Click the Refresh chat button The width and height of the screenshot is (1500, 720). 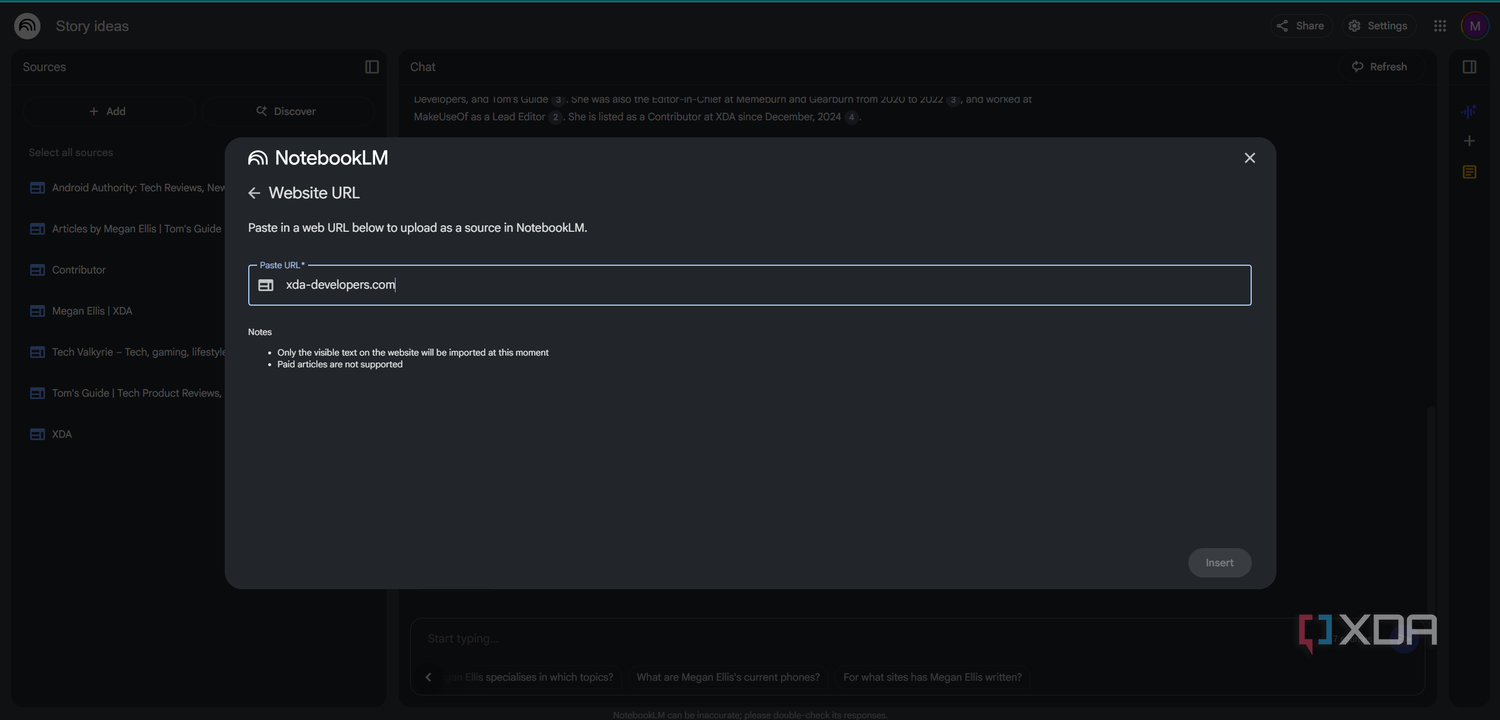pos(1379,67)
